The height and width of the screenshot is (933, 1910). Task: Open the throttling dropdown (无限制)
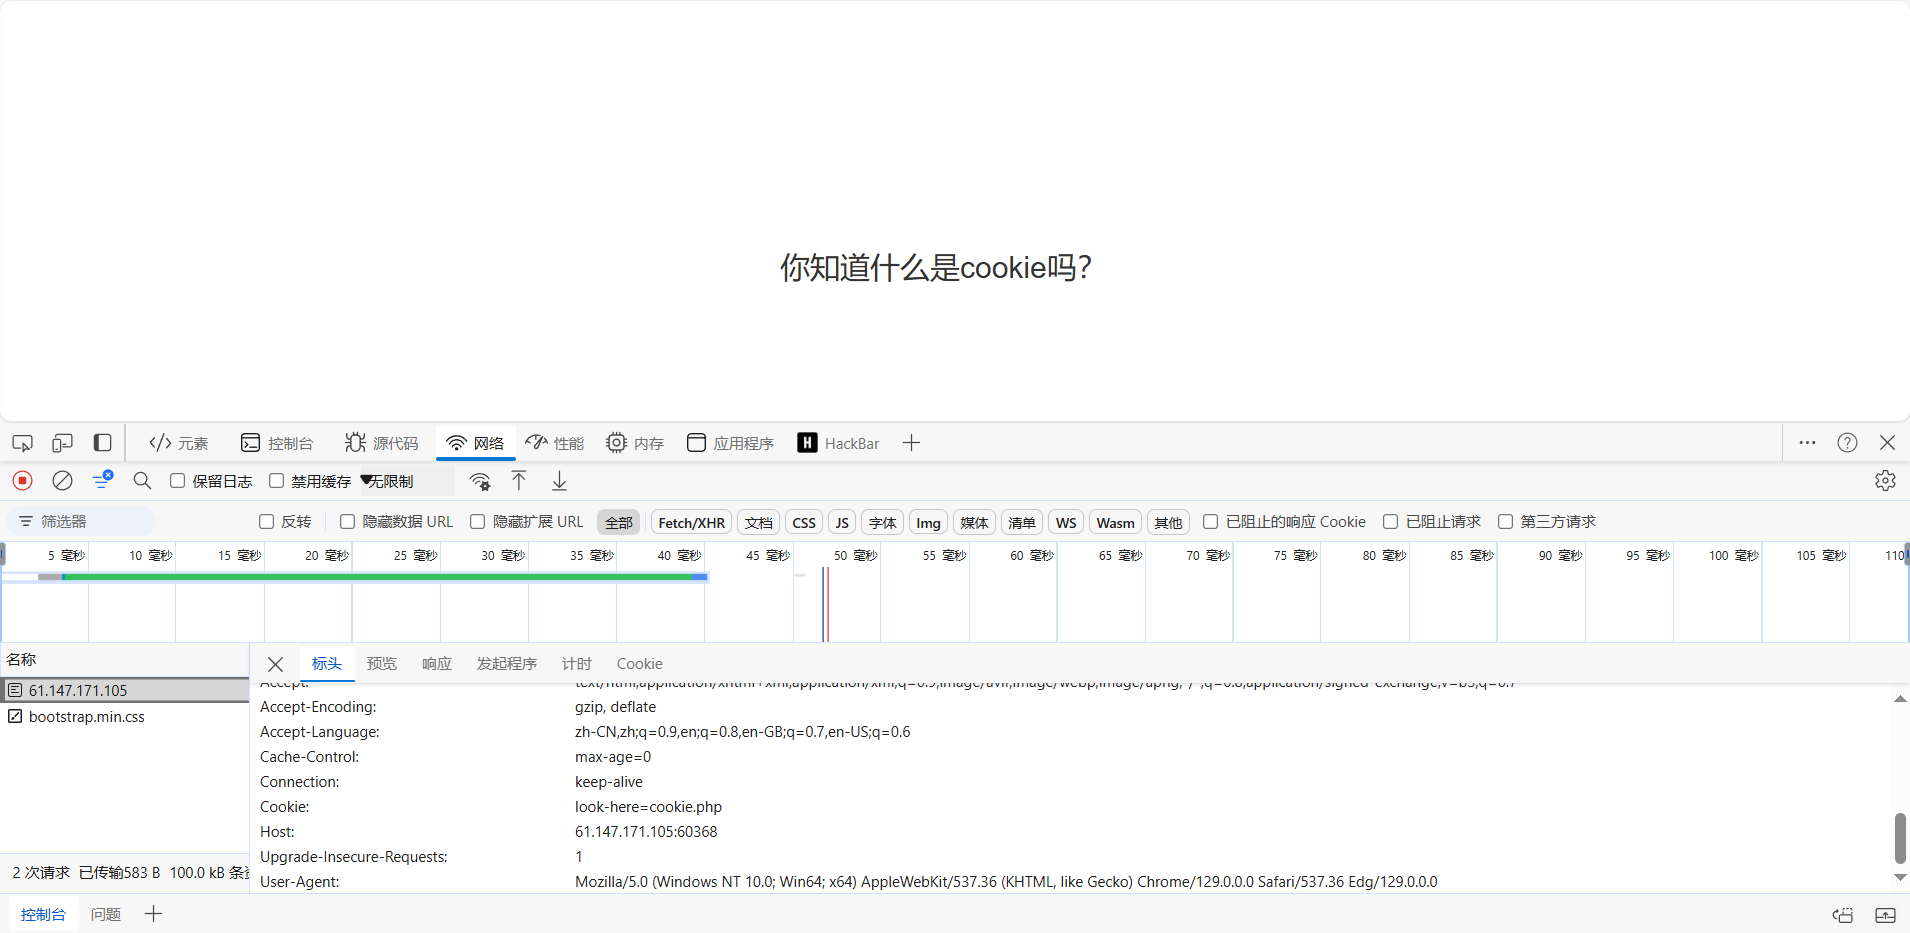click(x=406, y=481)
